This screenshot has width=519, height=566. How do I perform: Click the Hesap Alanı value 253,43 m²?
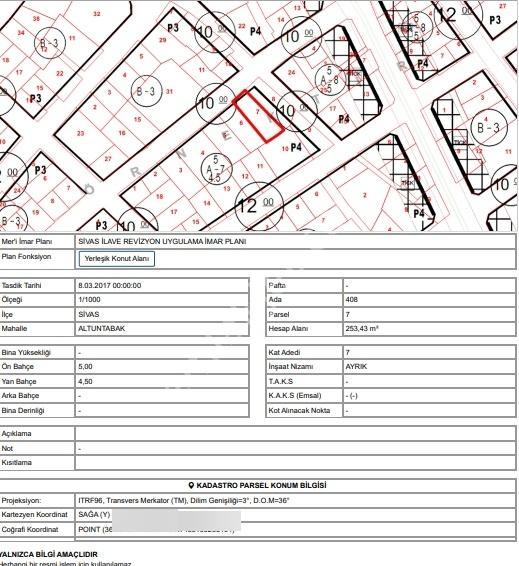pos(362,328)
